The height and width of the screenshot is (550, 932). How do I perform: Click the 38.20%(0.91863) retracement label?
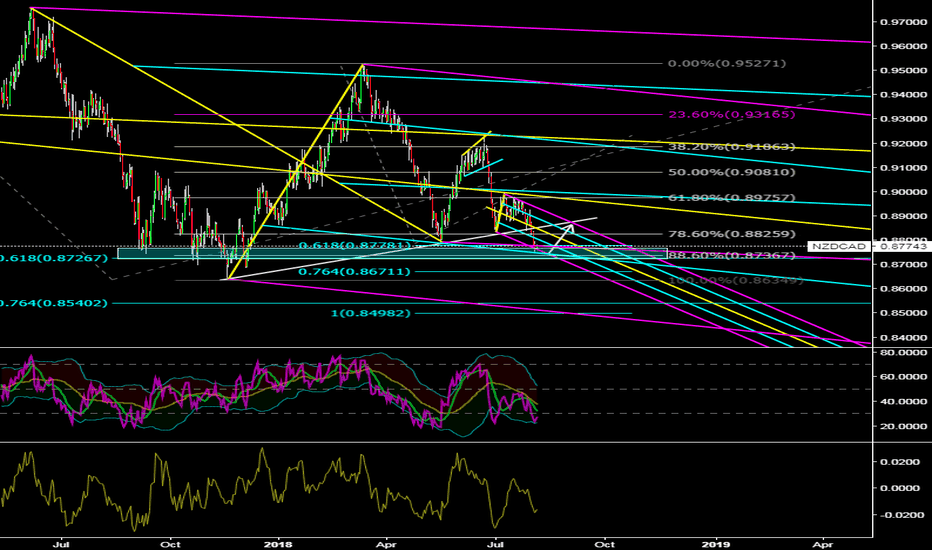pyautogui.click(x=732, y=146)
